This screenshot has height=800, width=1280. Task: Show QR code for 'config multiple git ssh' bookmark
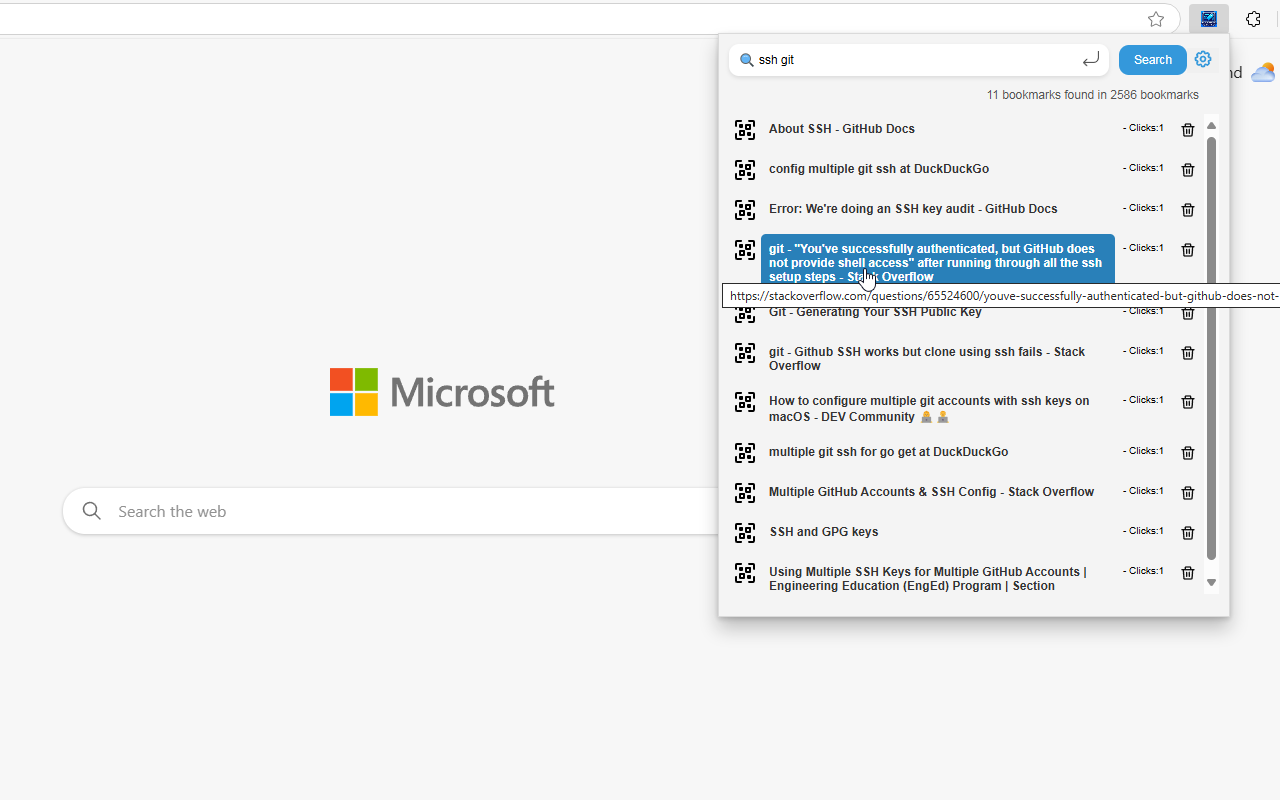pos(745,170)
